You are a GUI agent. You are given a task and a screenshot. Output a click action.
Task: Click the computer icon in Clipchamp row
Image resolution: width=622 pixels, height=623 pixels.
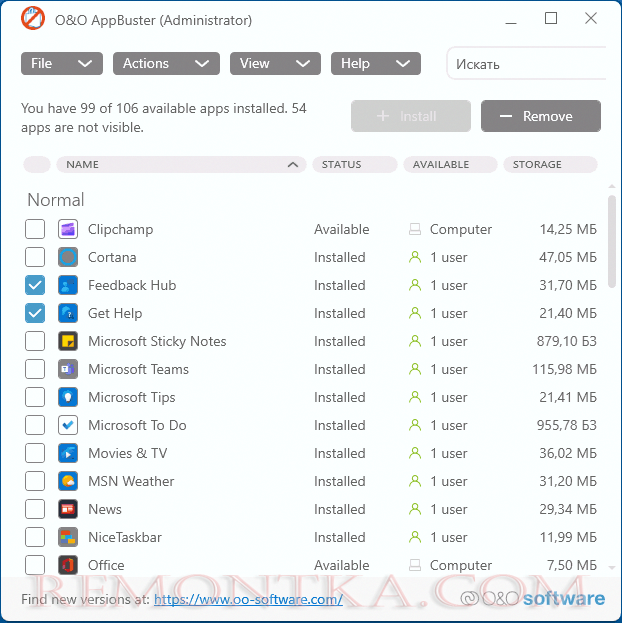(x=415, y=229)
